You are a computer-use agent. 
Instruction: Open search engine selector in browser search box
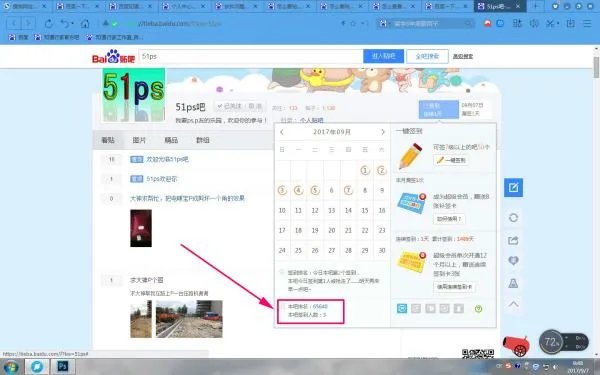(x=383, y=24)
